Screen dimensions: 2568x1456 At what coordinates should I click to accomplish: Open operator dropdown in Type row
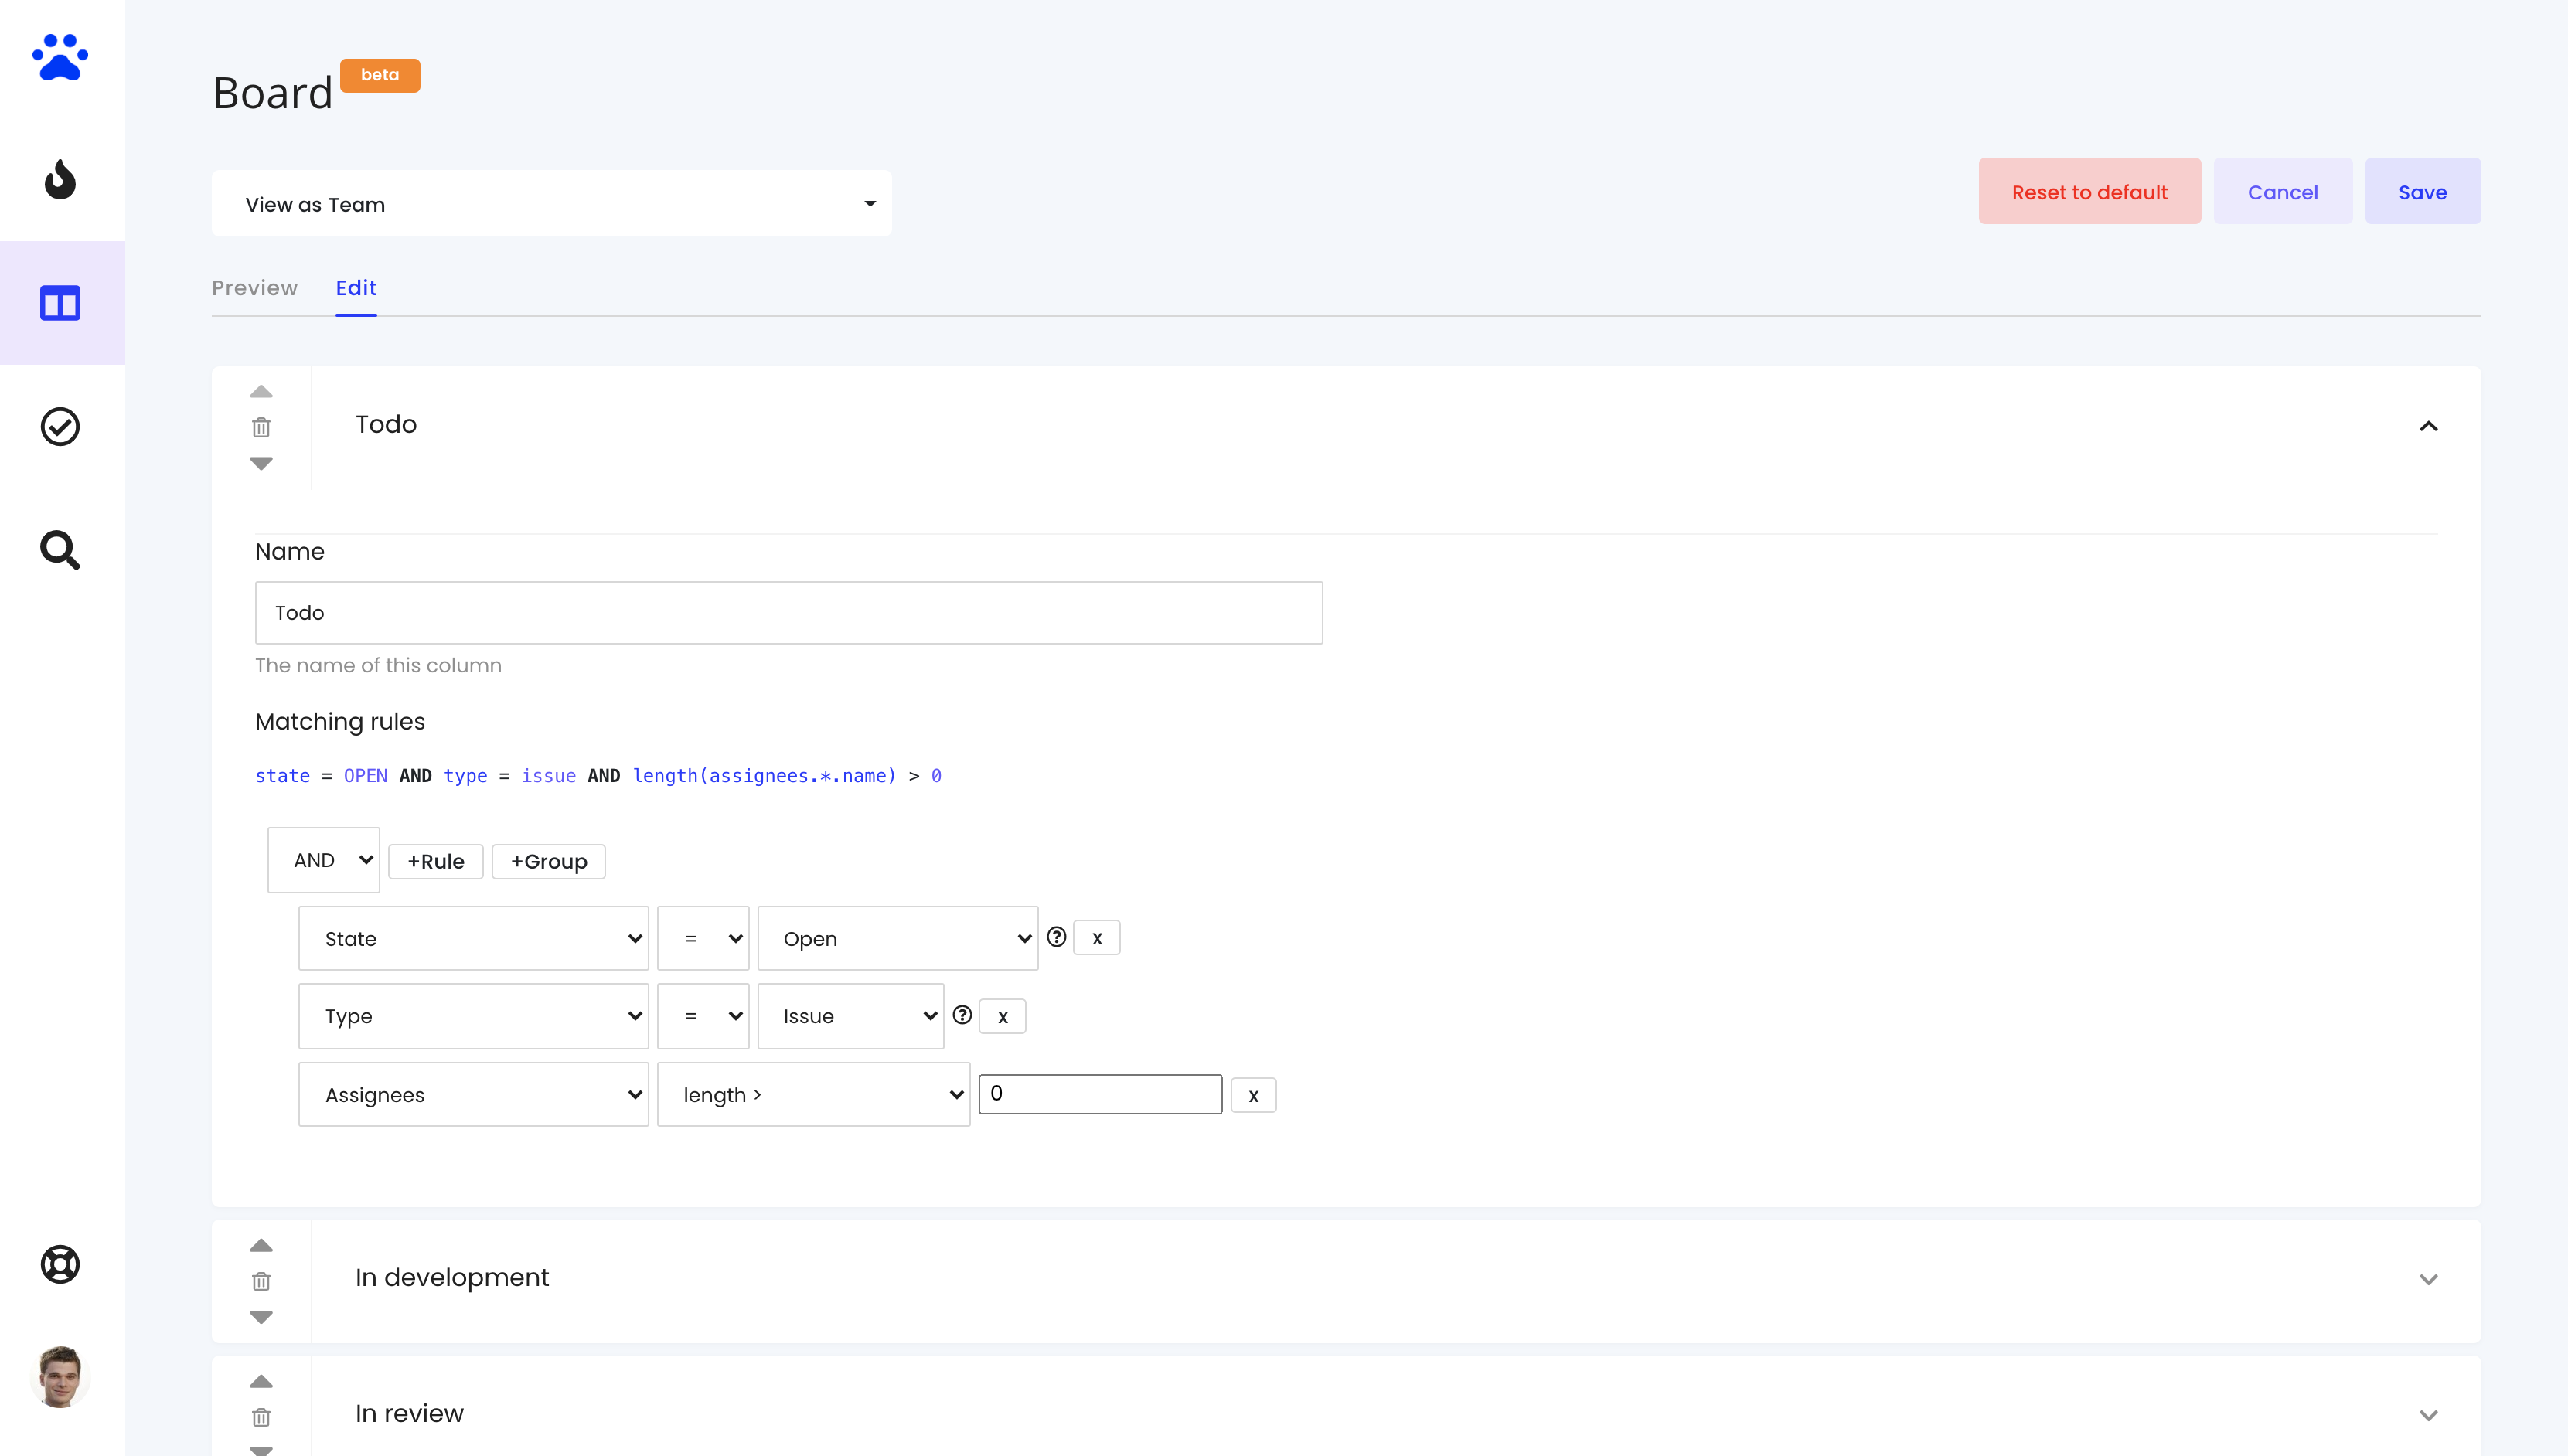pyautogui.click(x=704, y=1016)
